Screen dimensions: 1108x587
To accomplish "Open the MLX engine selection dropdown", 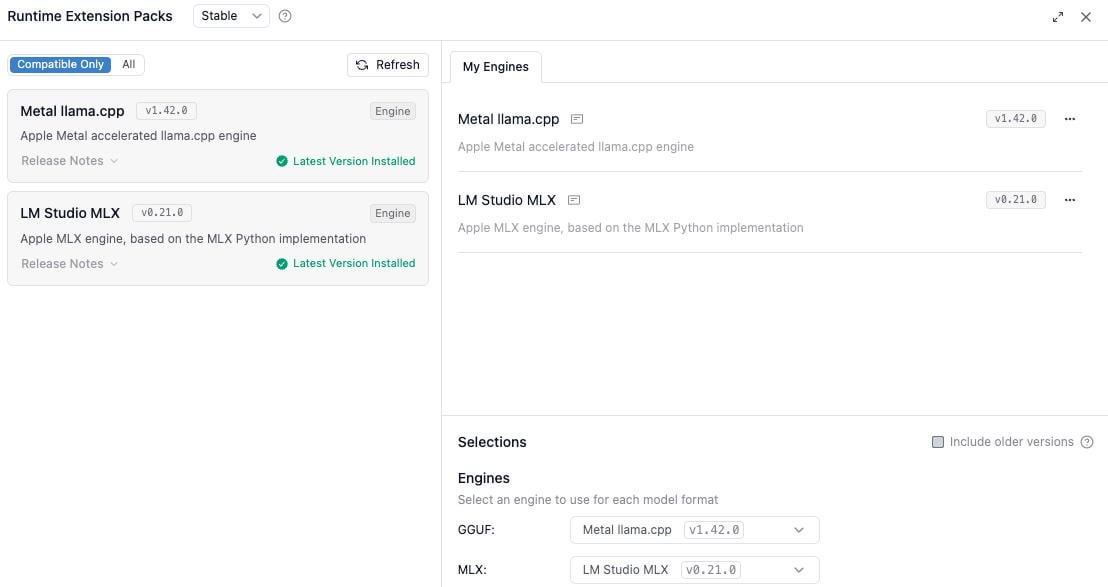I will (695, 570).
